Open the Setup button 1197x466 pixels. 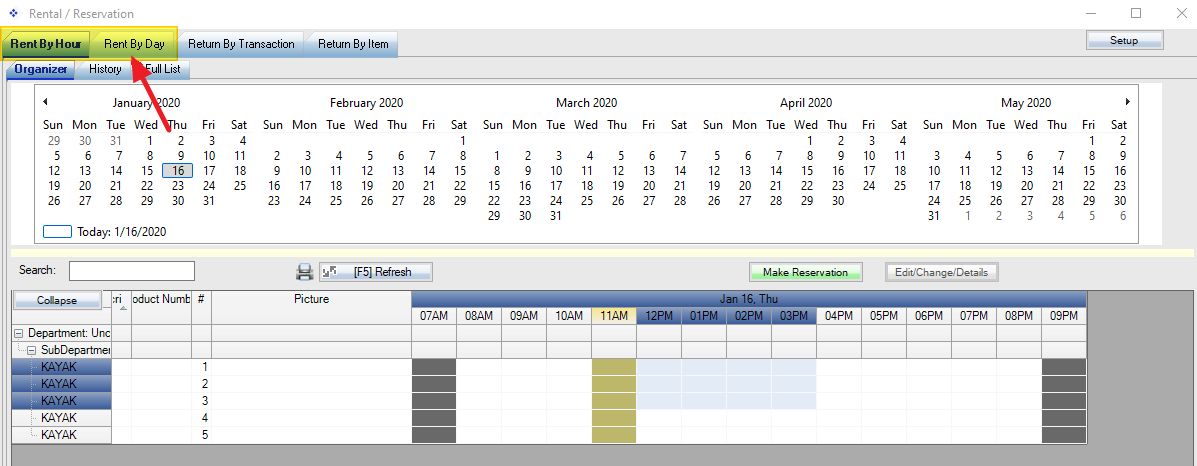pos(1124,40)
